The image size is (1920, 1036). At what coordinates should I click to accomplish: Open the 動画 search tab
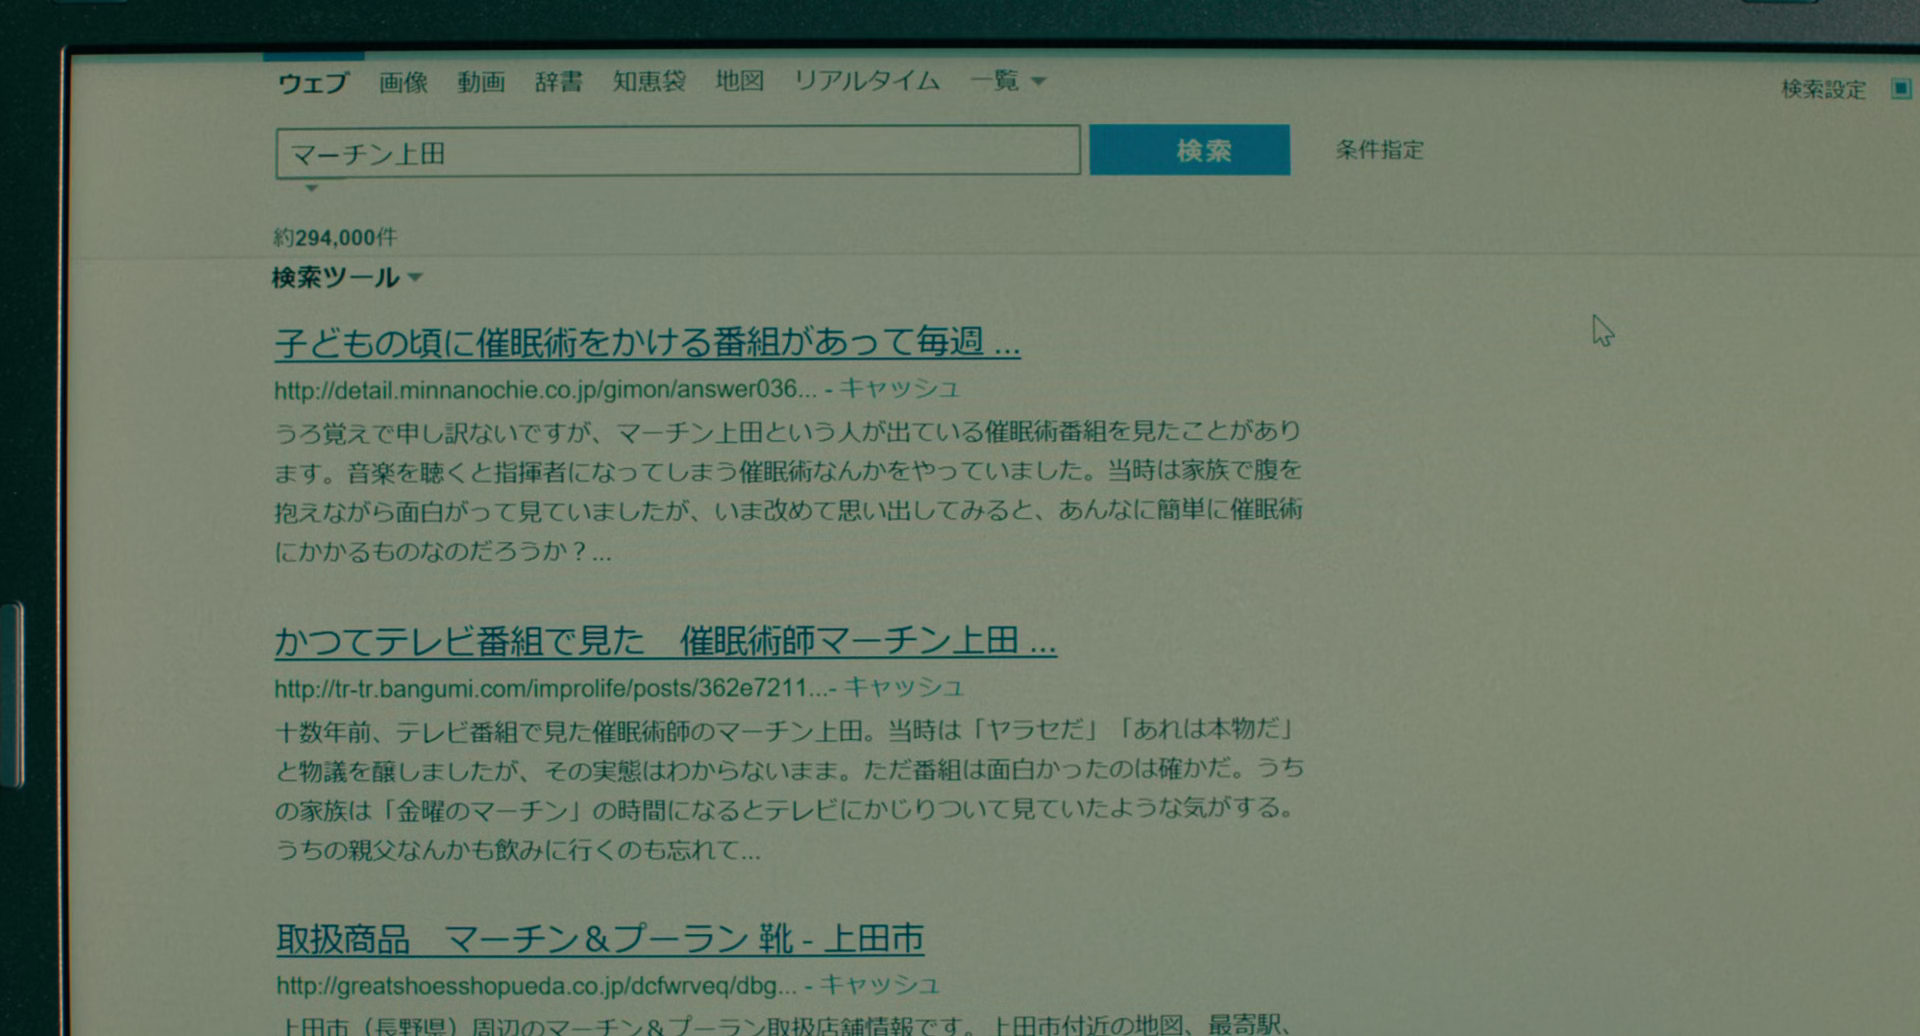[481, 82]
